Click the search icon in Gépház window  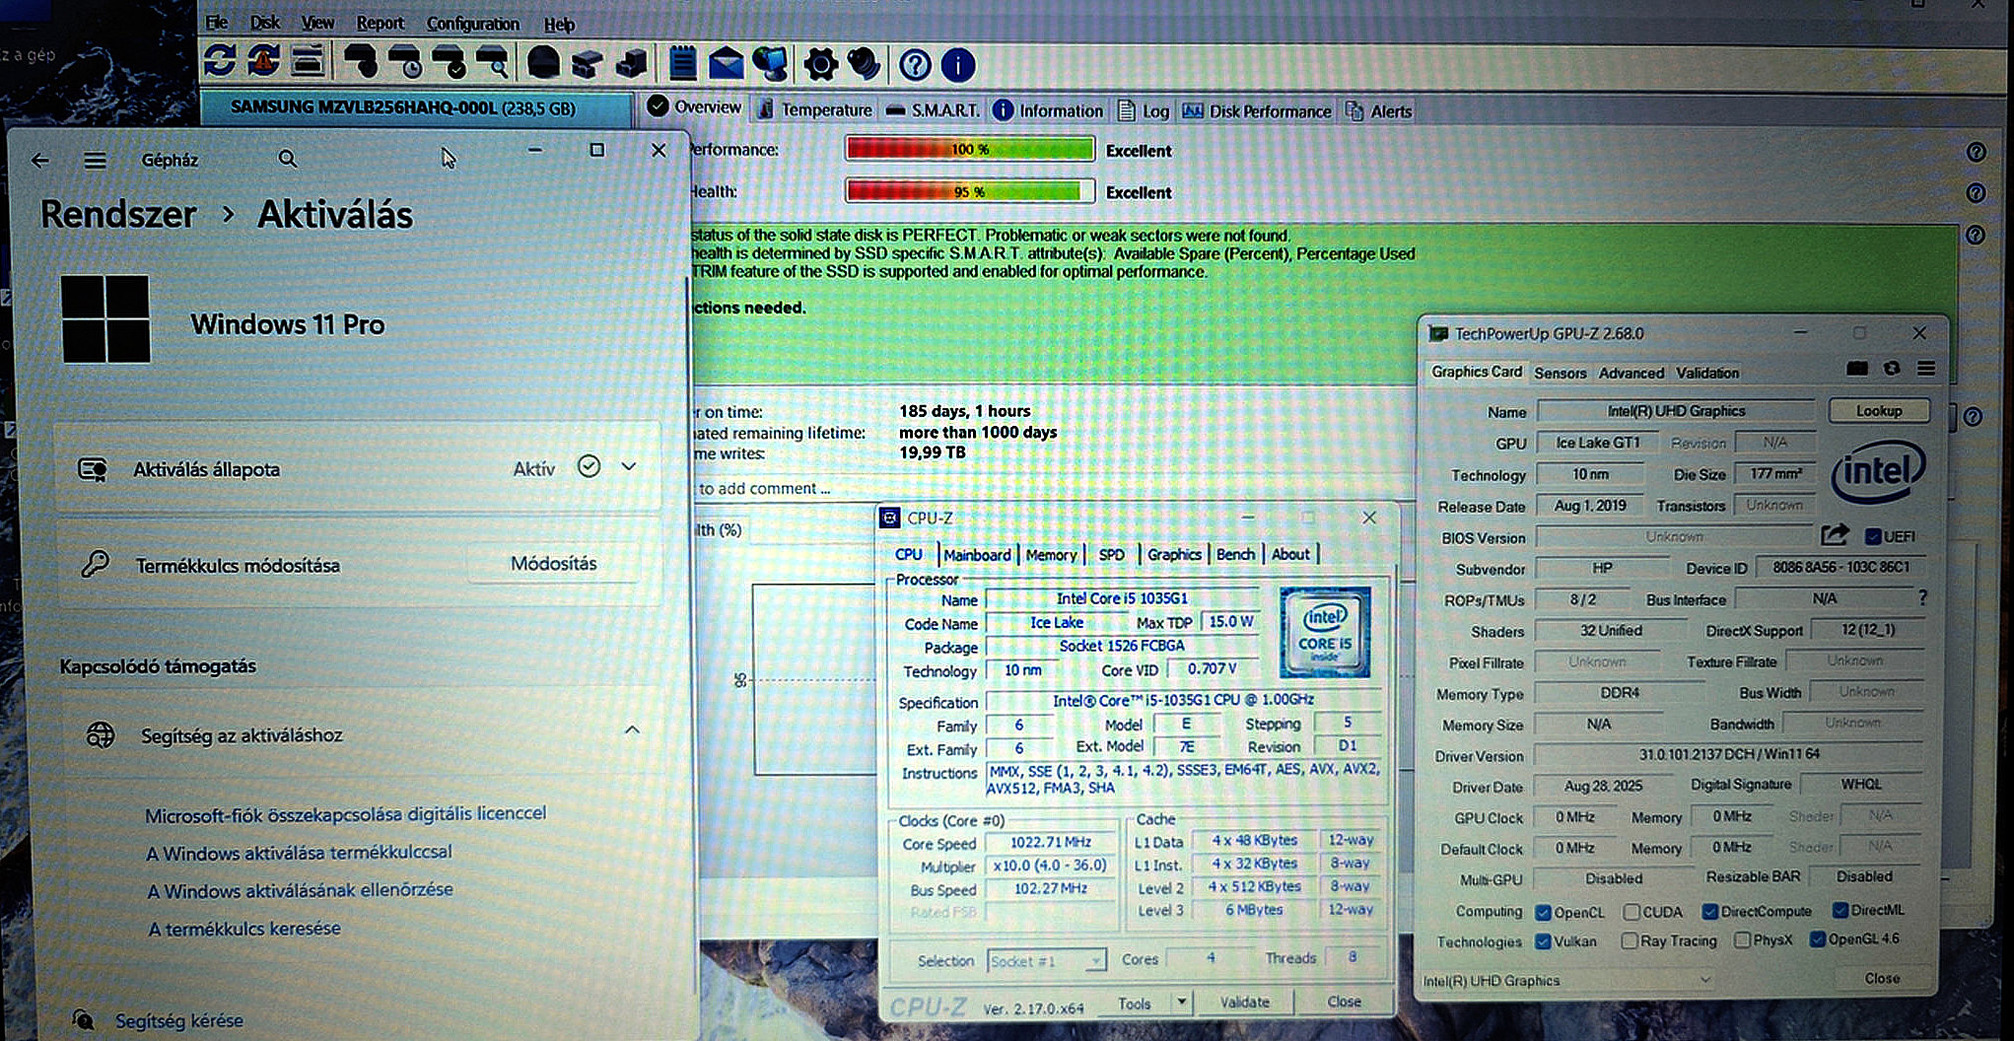[287, 158]
